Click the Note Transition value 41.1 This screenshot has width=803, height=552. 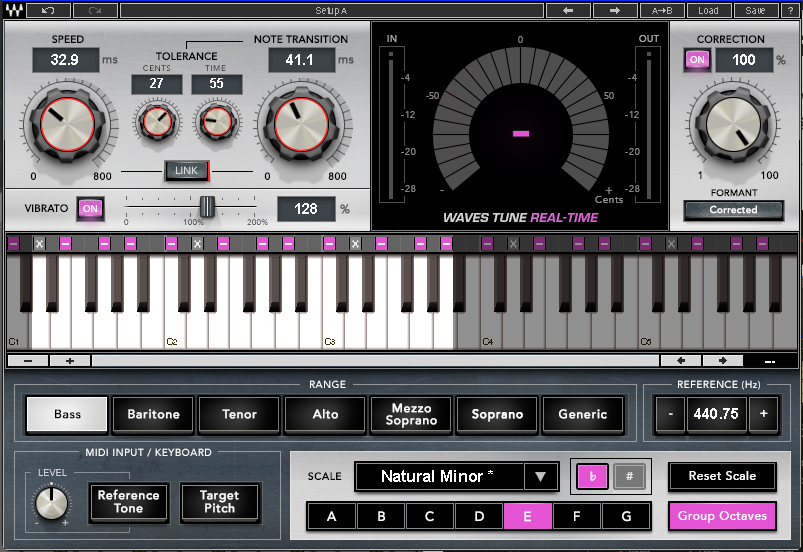pyautogui.click(x=302, y=60)
